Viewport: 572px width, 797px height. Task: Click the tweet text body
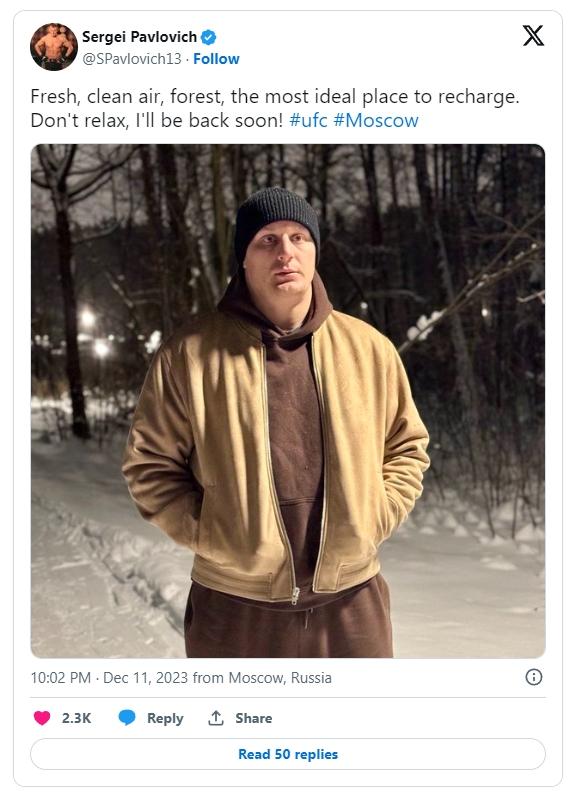point(275,108)
